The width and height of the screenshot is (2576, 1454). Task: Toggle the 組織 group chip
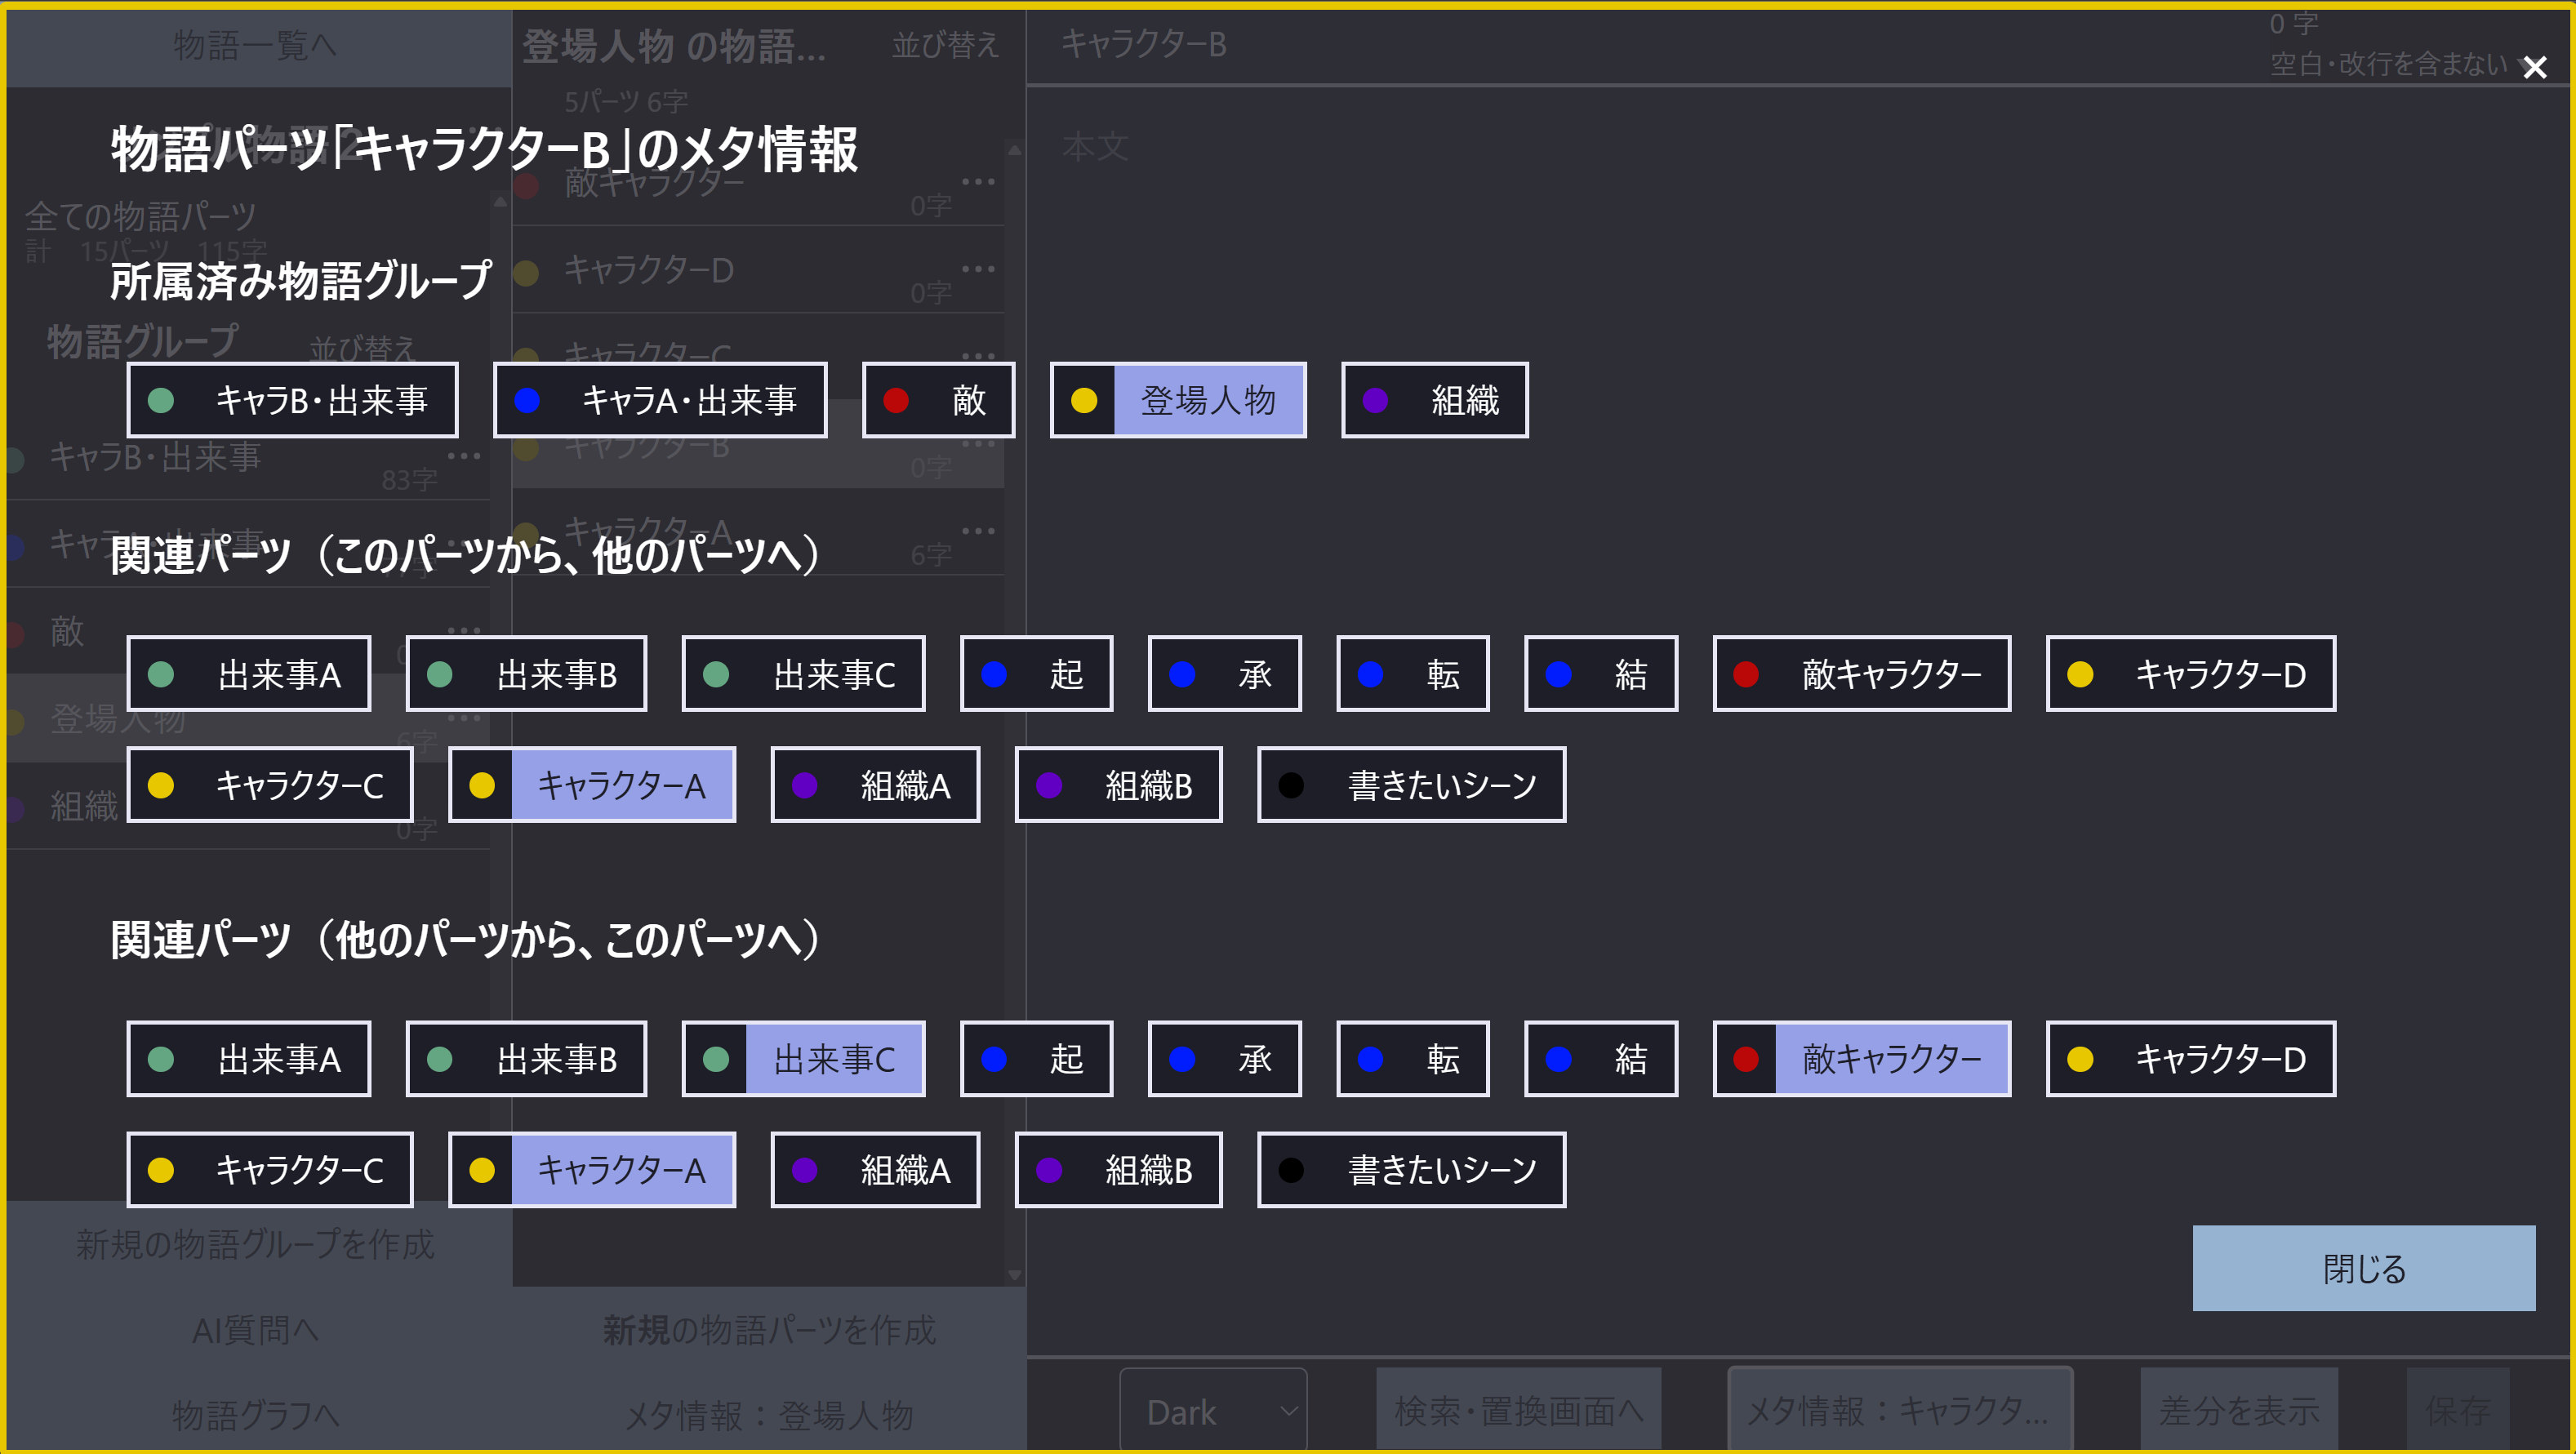1434,400
